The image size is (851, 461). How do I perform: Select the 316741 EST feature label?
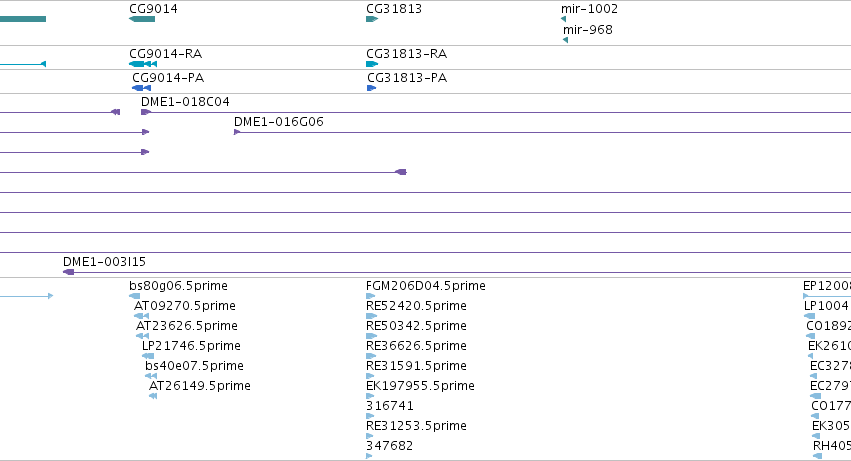[x=390, y=406]
